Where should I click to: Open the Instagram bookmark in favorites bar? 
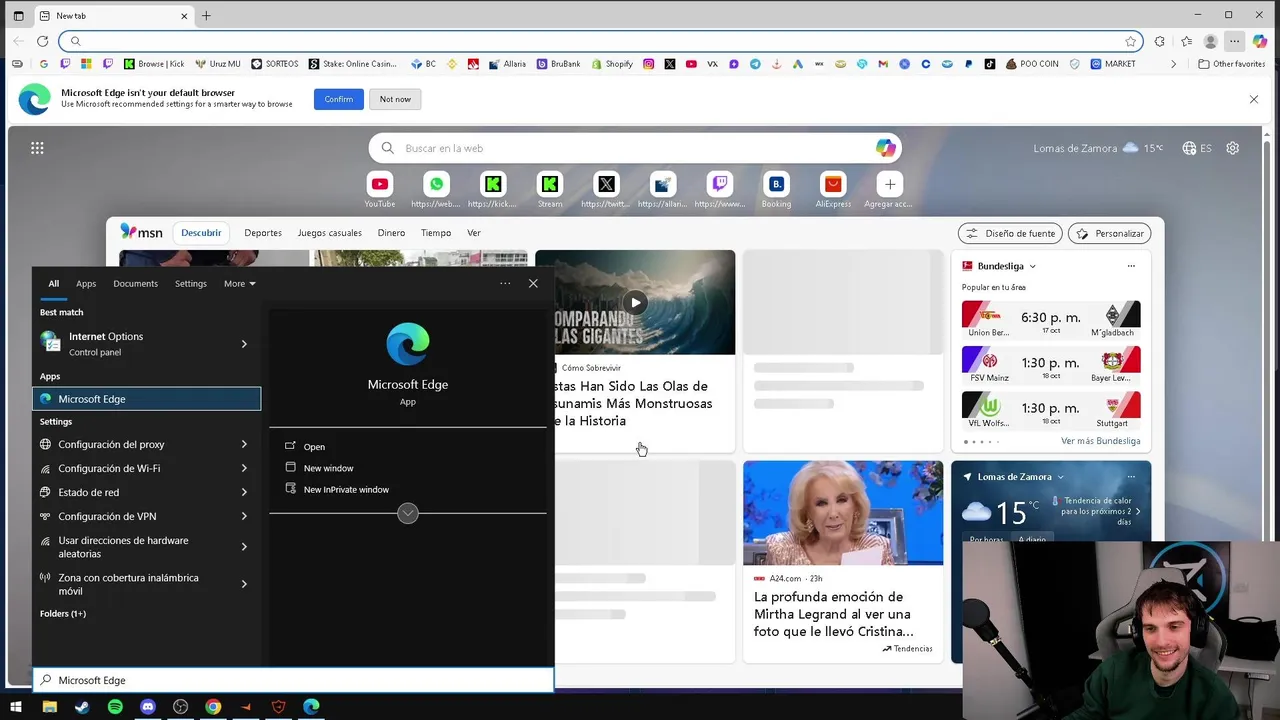click(649, 64)
